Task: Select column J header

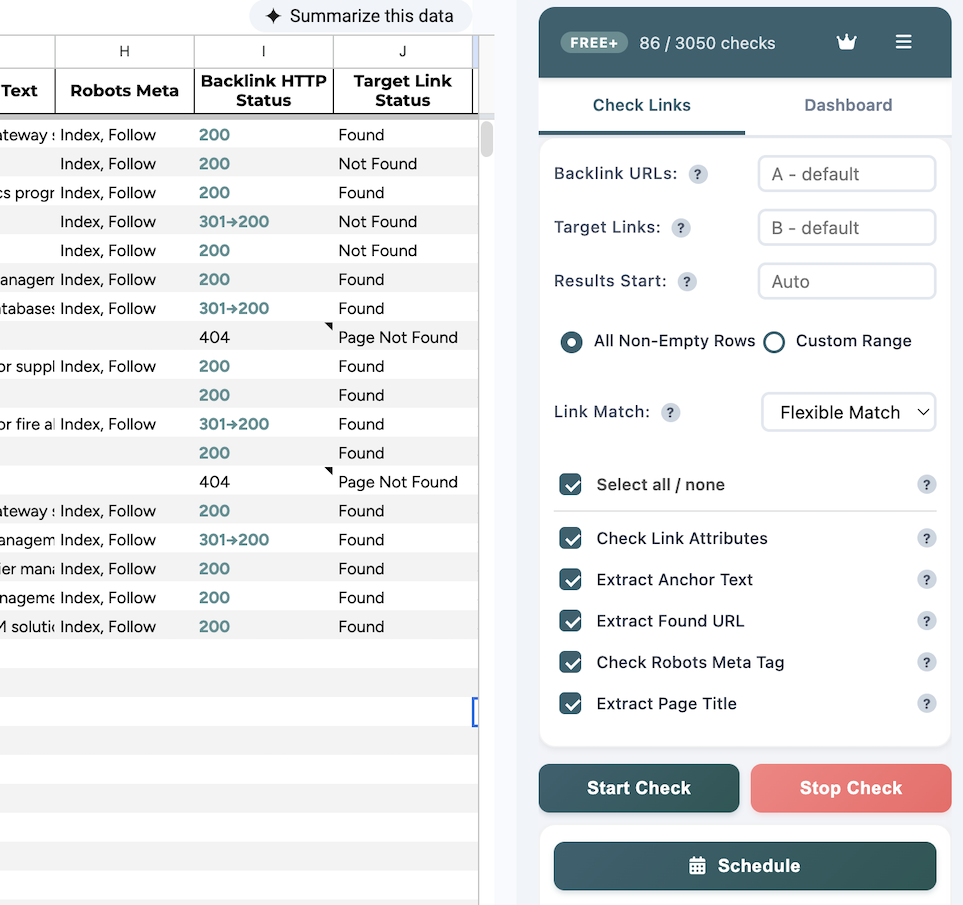Action: click(403, 52)
